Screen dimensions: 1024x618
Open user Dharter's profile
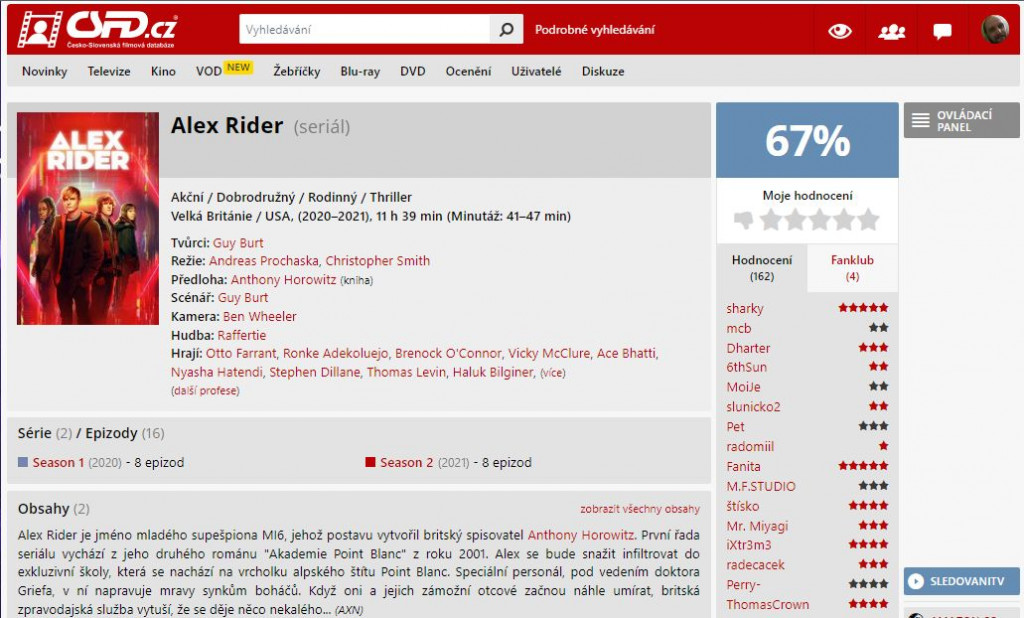click(x=748, y=348)
